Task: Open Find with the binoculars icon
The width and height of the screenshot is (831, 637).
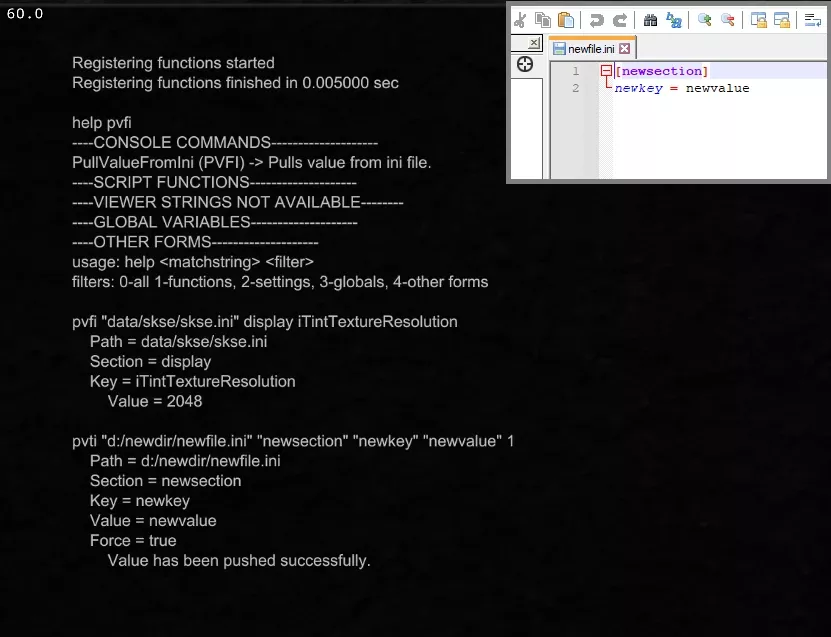Action: [x=650, y=20]
